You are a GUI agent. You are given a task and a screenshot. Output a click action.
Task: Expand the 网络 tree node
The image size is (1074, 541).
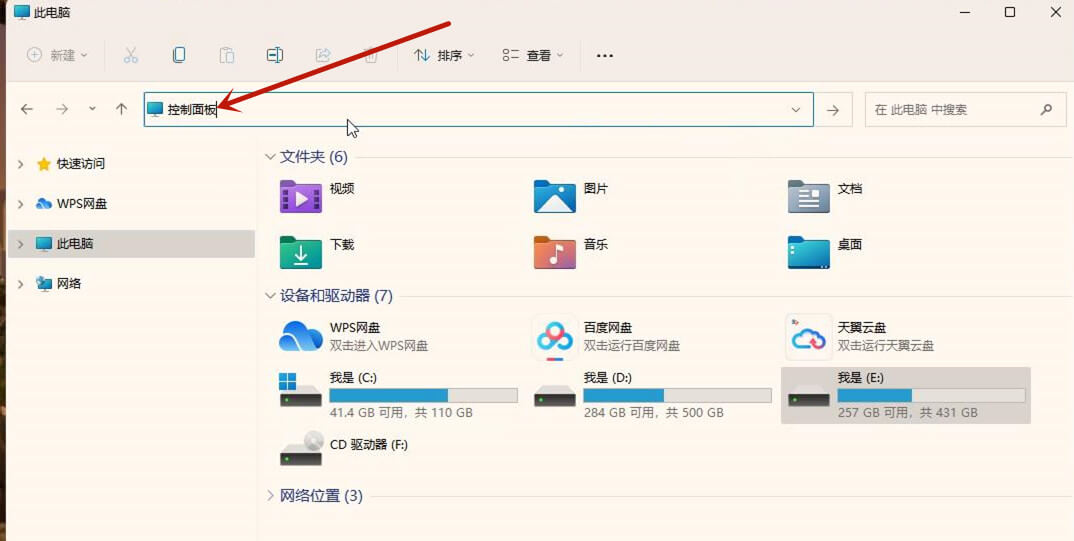click(x=21, y=284)
